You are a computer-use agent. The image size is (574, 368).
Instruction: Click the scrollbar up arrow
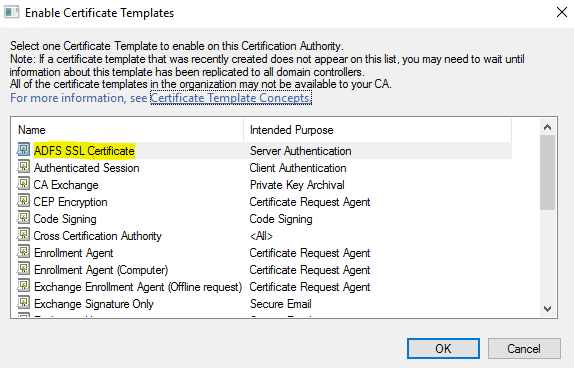click(x=547, y=127)
